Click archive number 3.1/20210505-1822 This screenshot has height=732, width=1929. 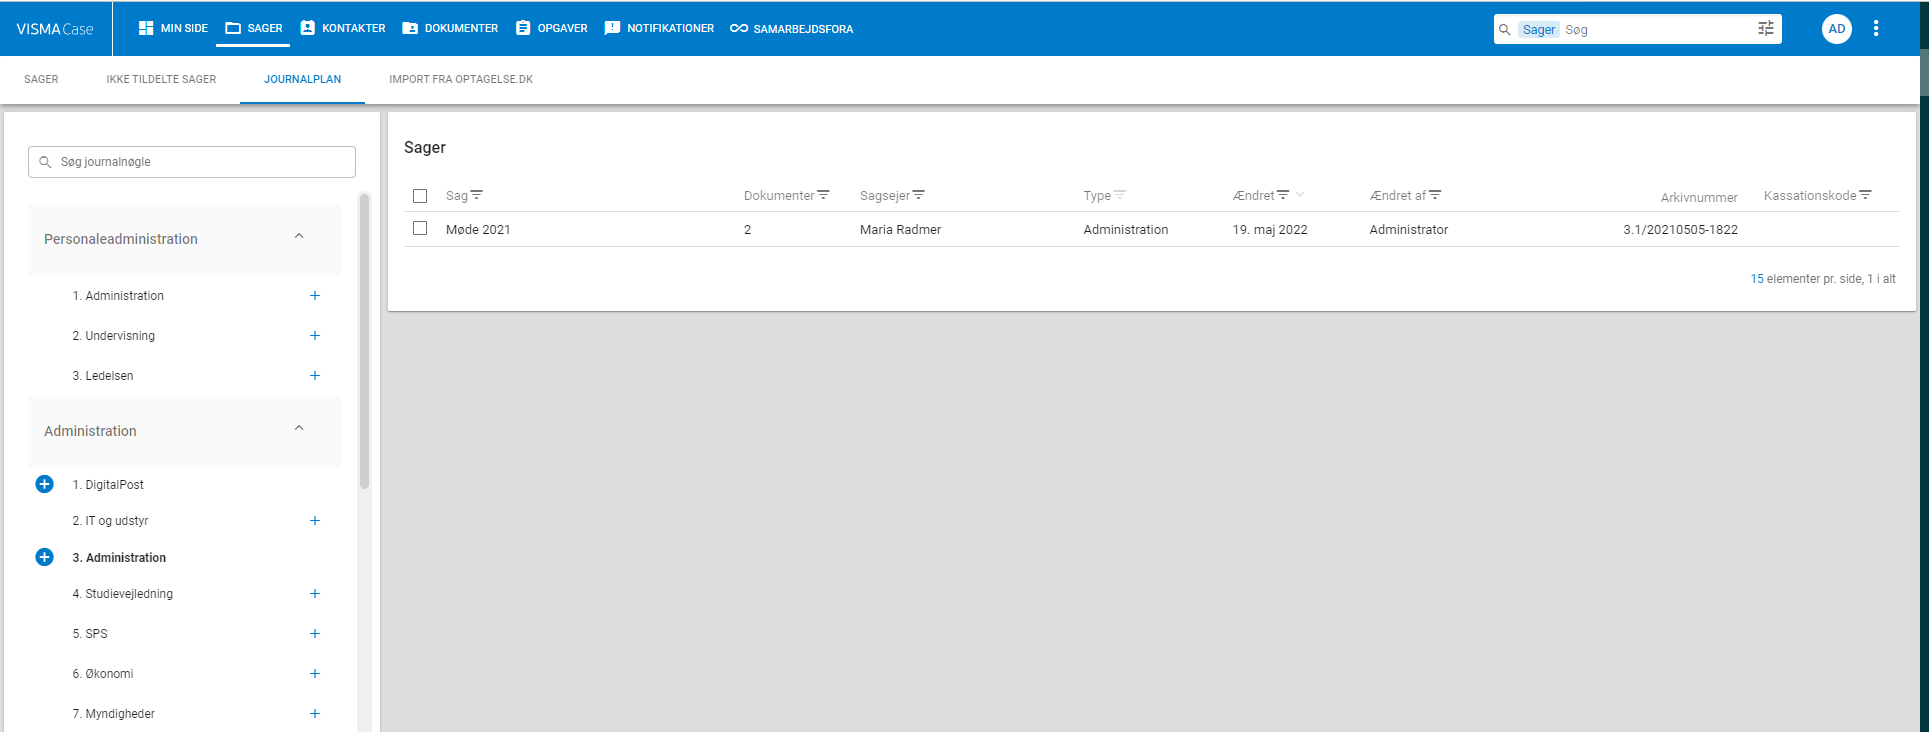tap(1680, 230)
